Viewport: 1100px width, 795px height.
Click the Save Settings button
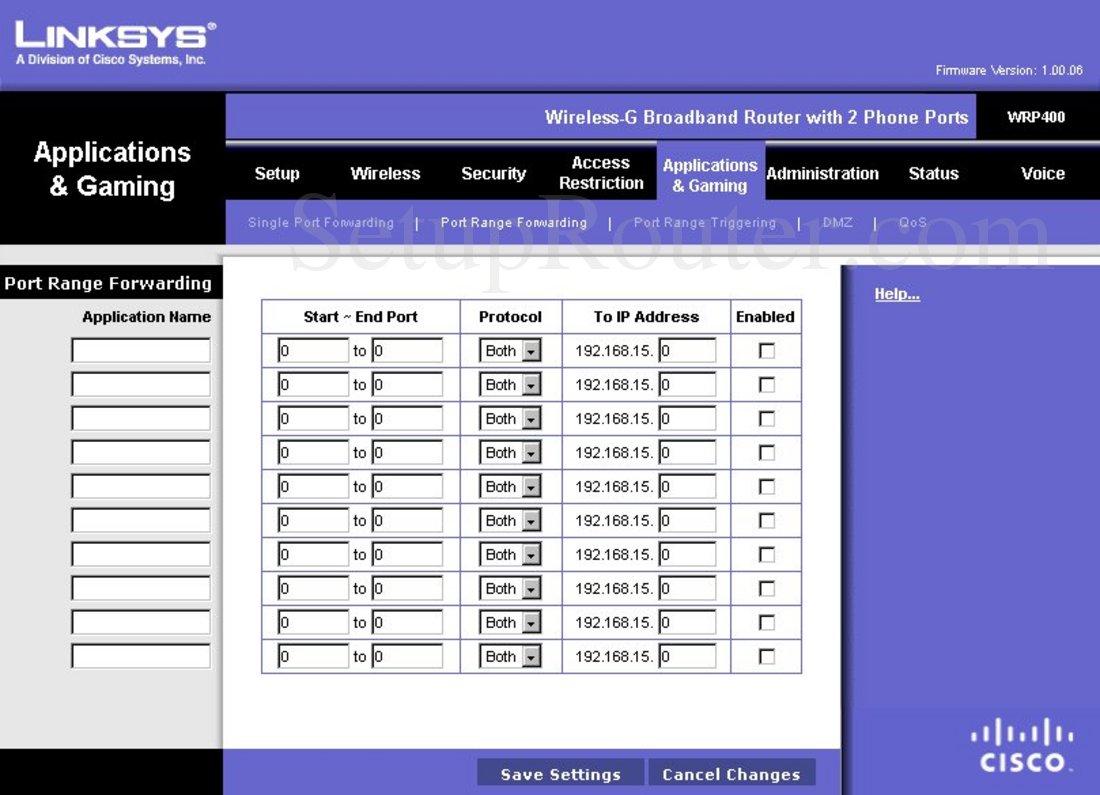(559, 773)
